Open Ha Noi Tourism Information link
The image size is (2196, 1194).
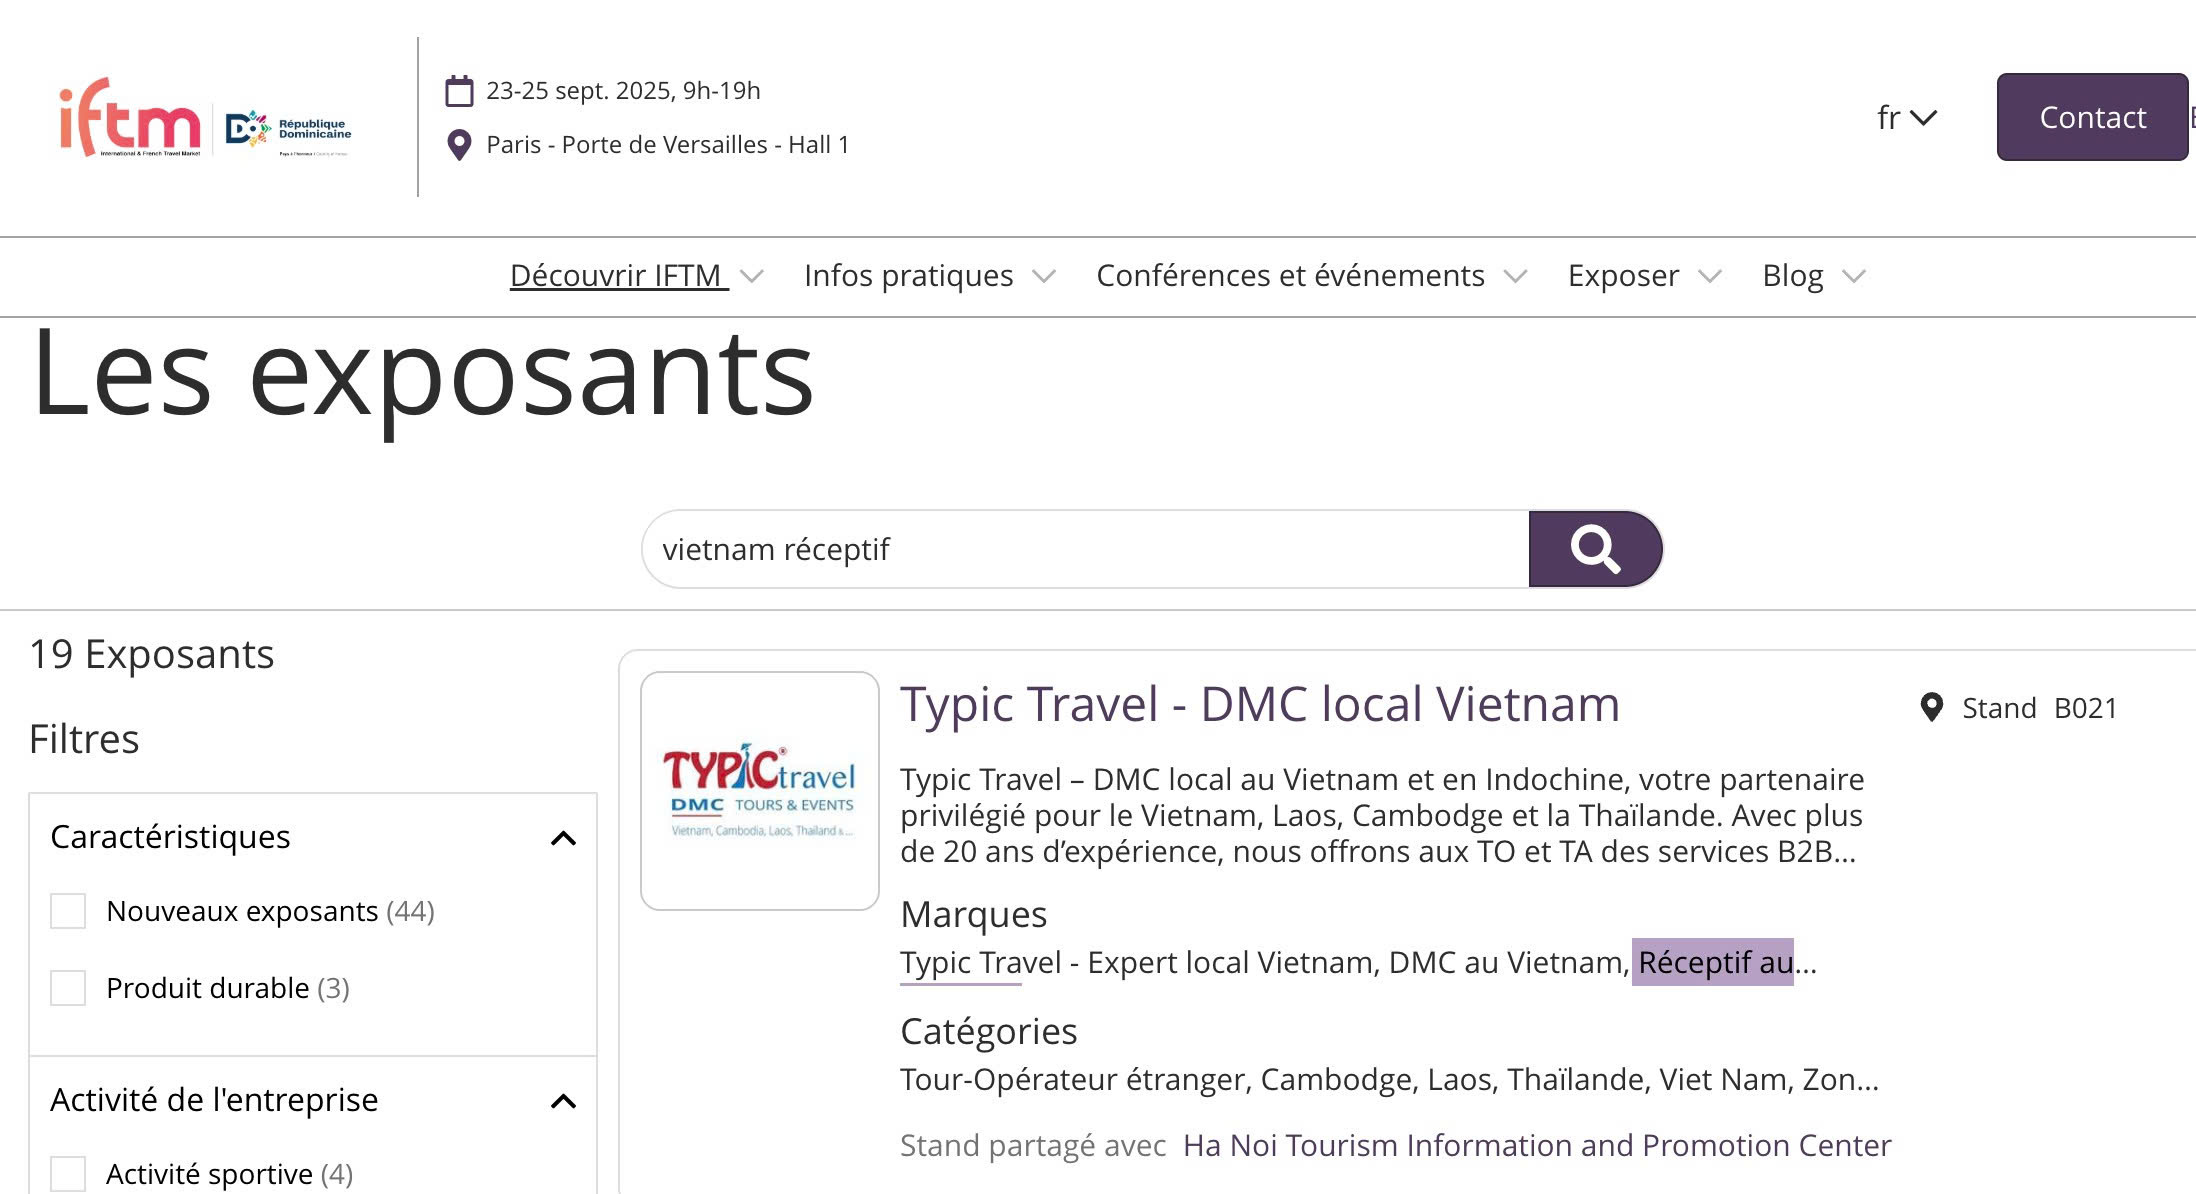[1537, 1145]
